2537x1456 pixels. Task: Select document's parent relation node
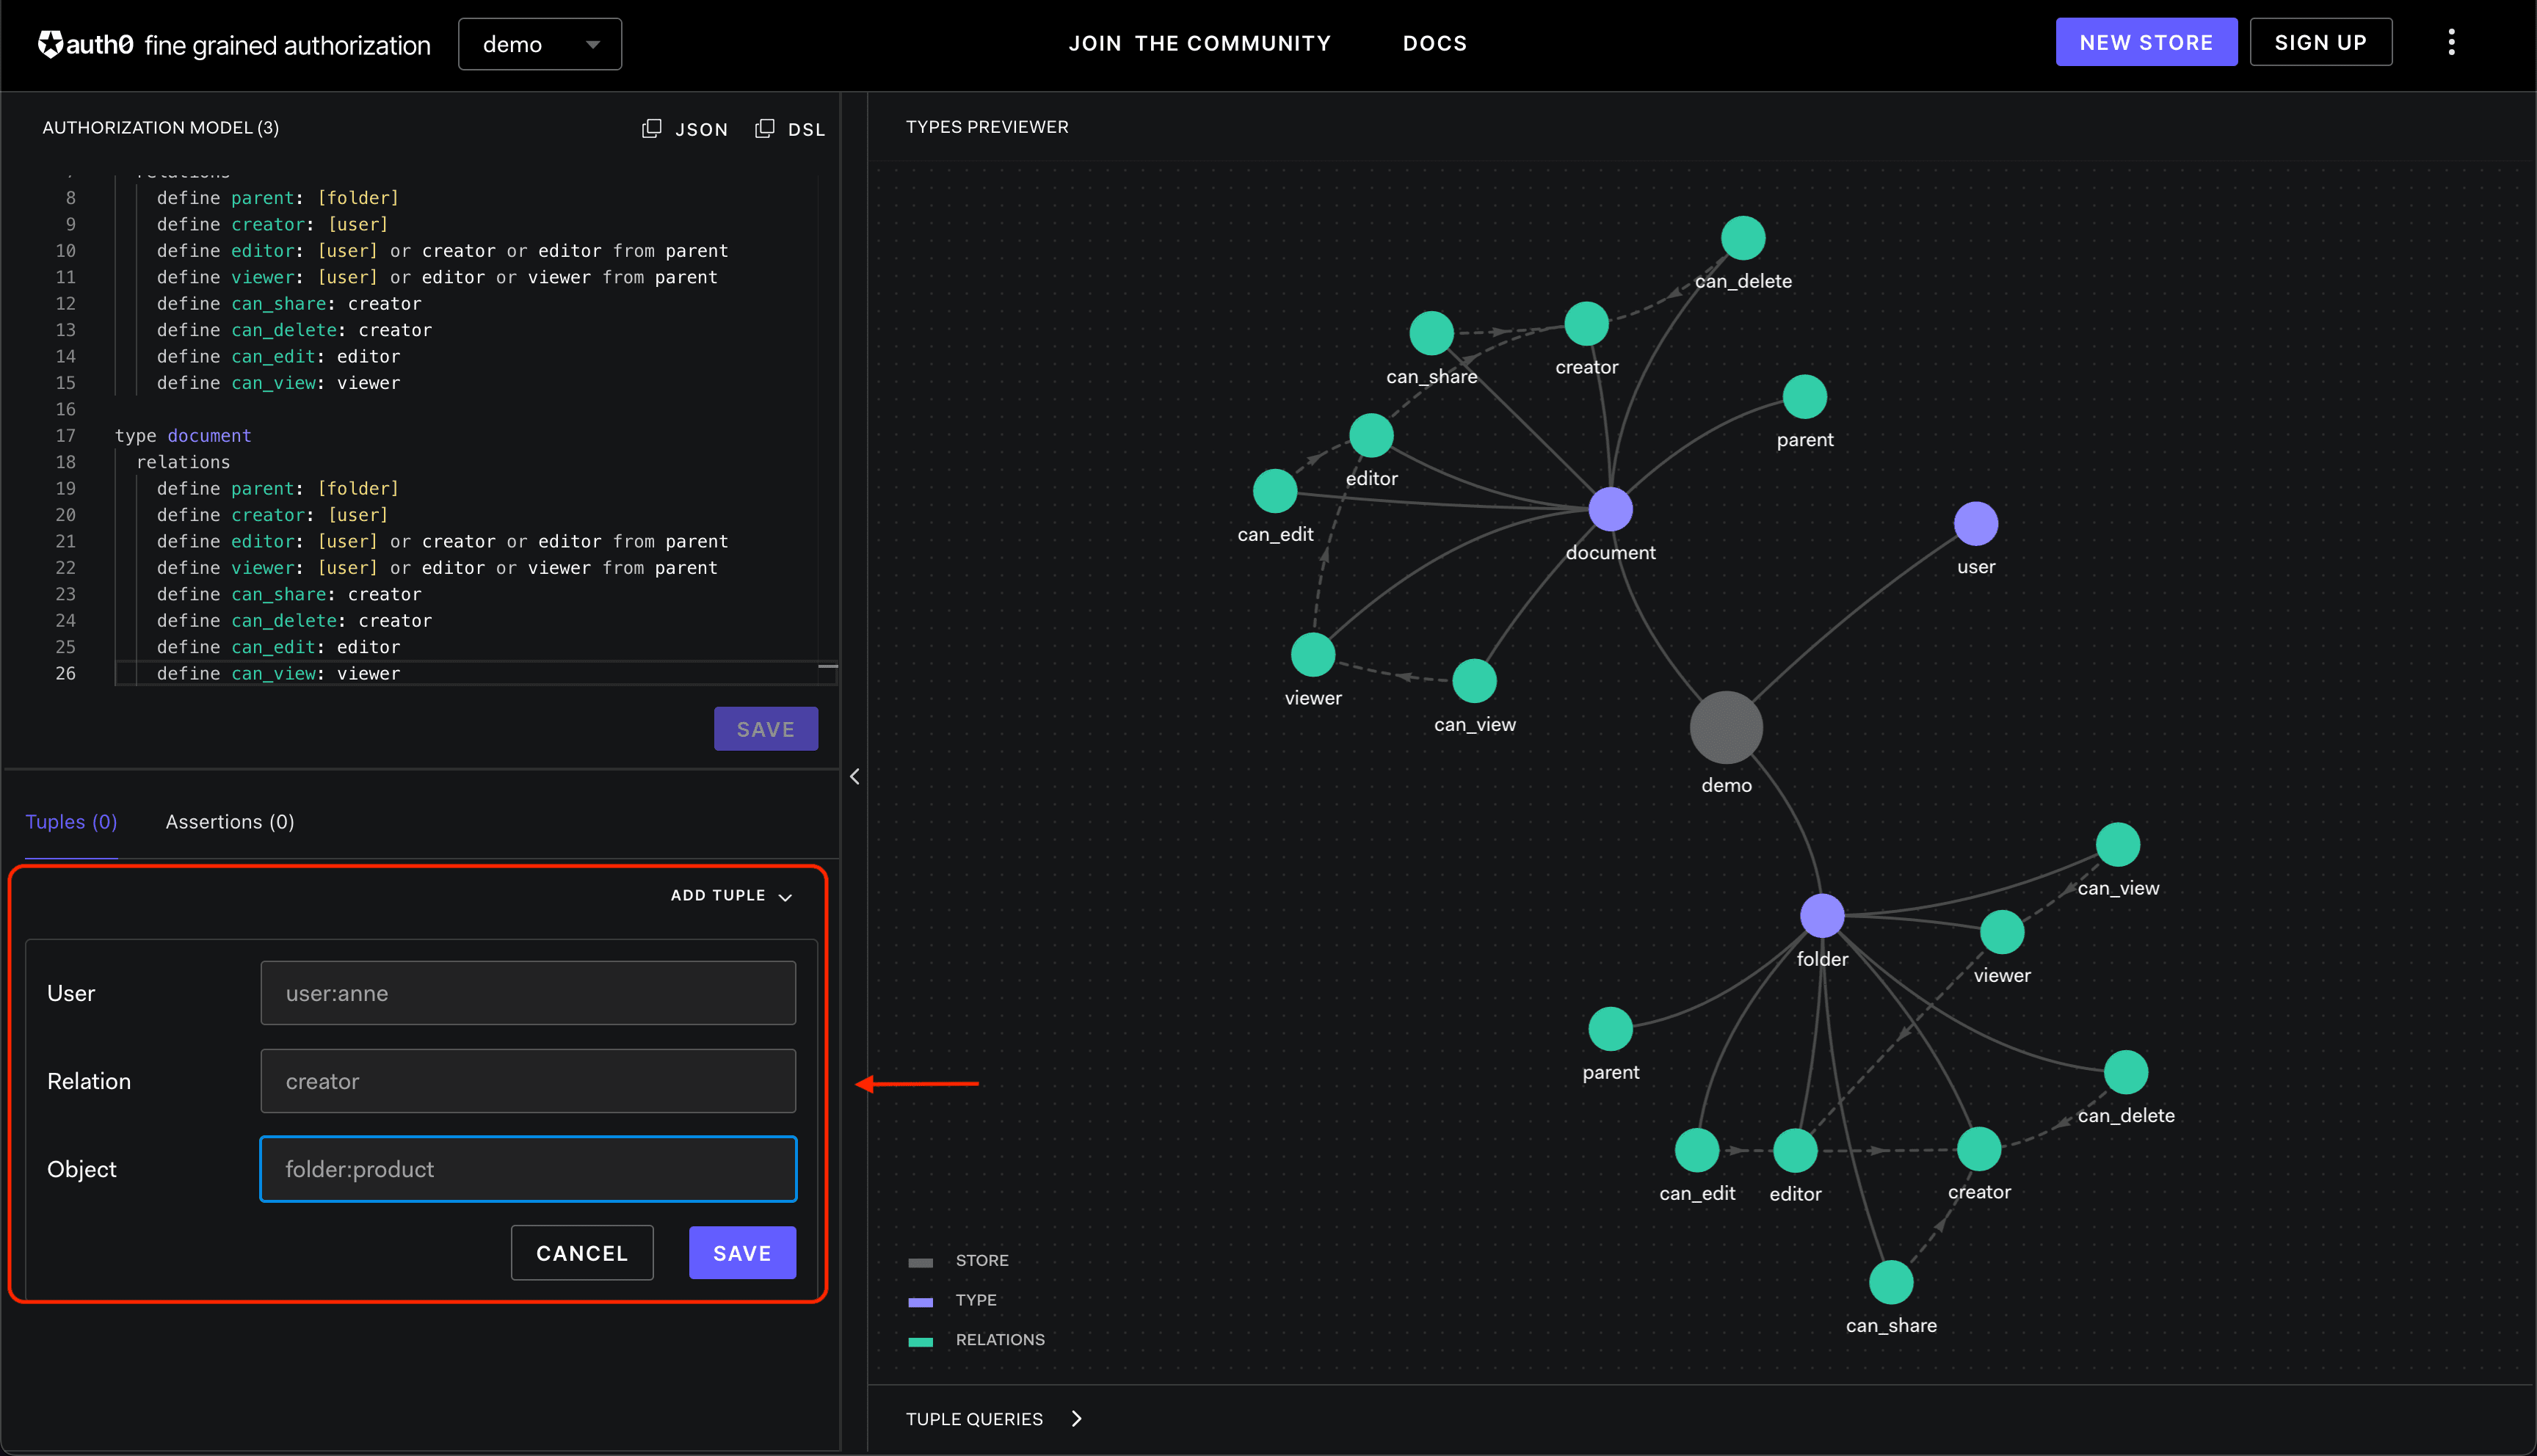pos(1805,397)
